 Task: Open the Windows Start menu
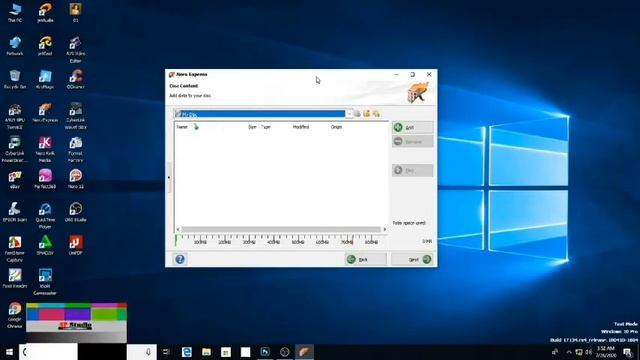click(9, 352)
